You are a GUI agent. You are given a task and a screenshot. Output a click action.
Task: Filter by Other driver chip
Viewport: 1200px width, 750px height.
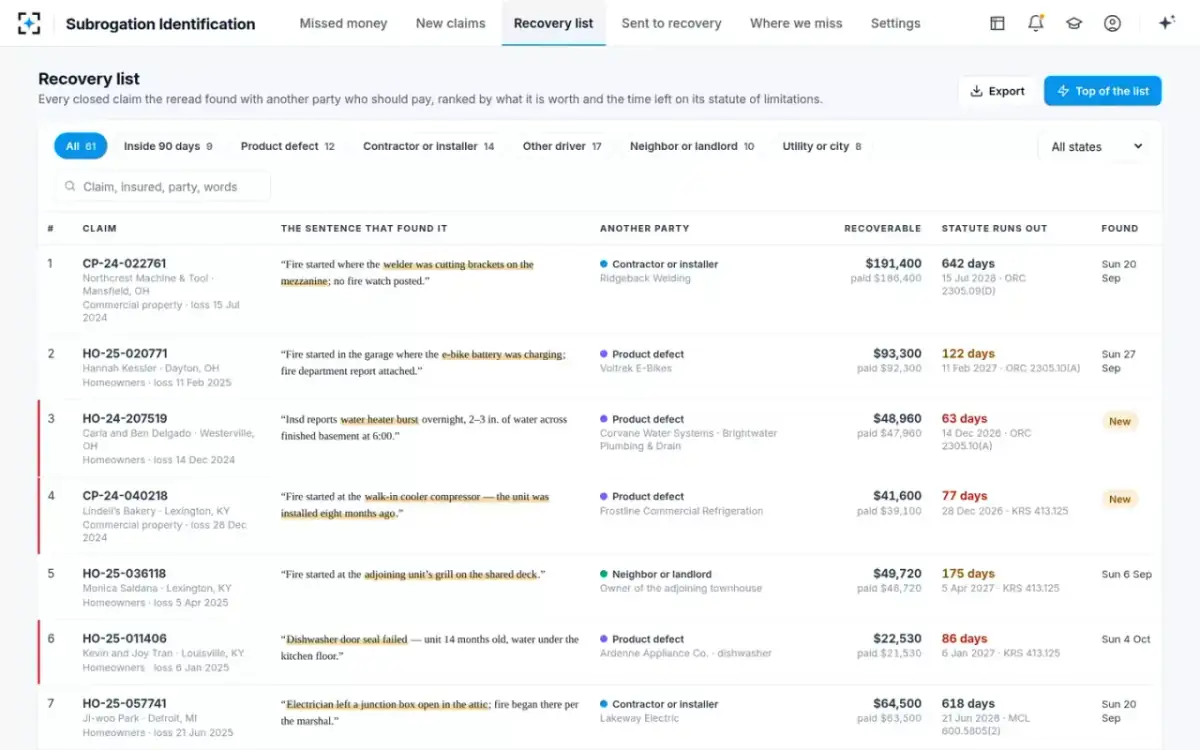point(562,146)
